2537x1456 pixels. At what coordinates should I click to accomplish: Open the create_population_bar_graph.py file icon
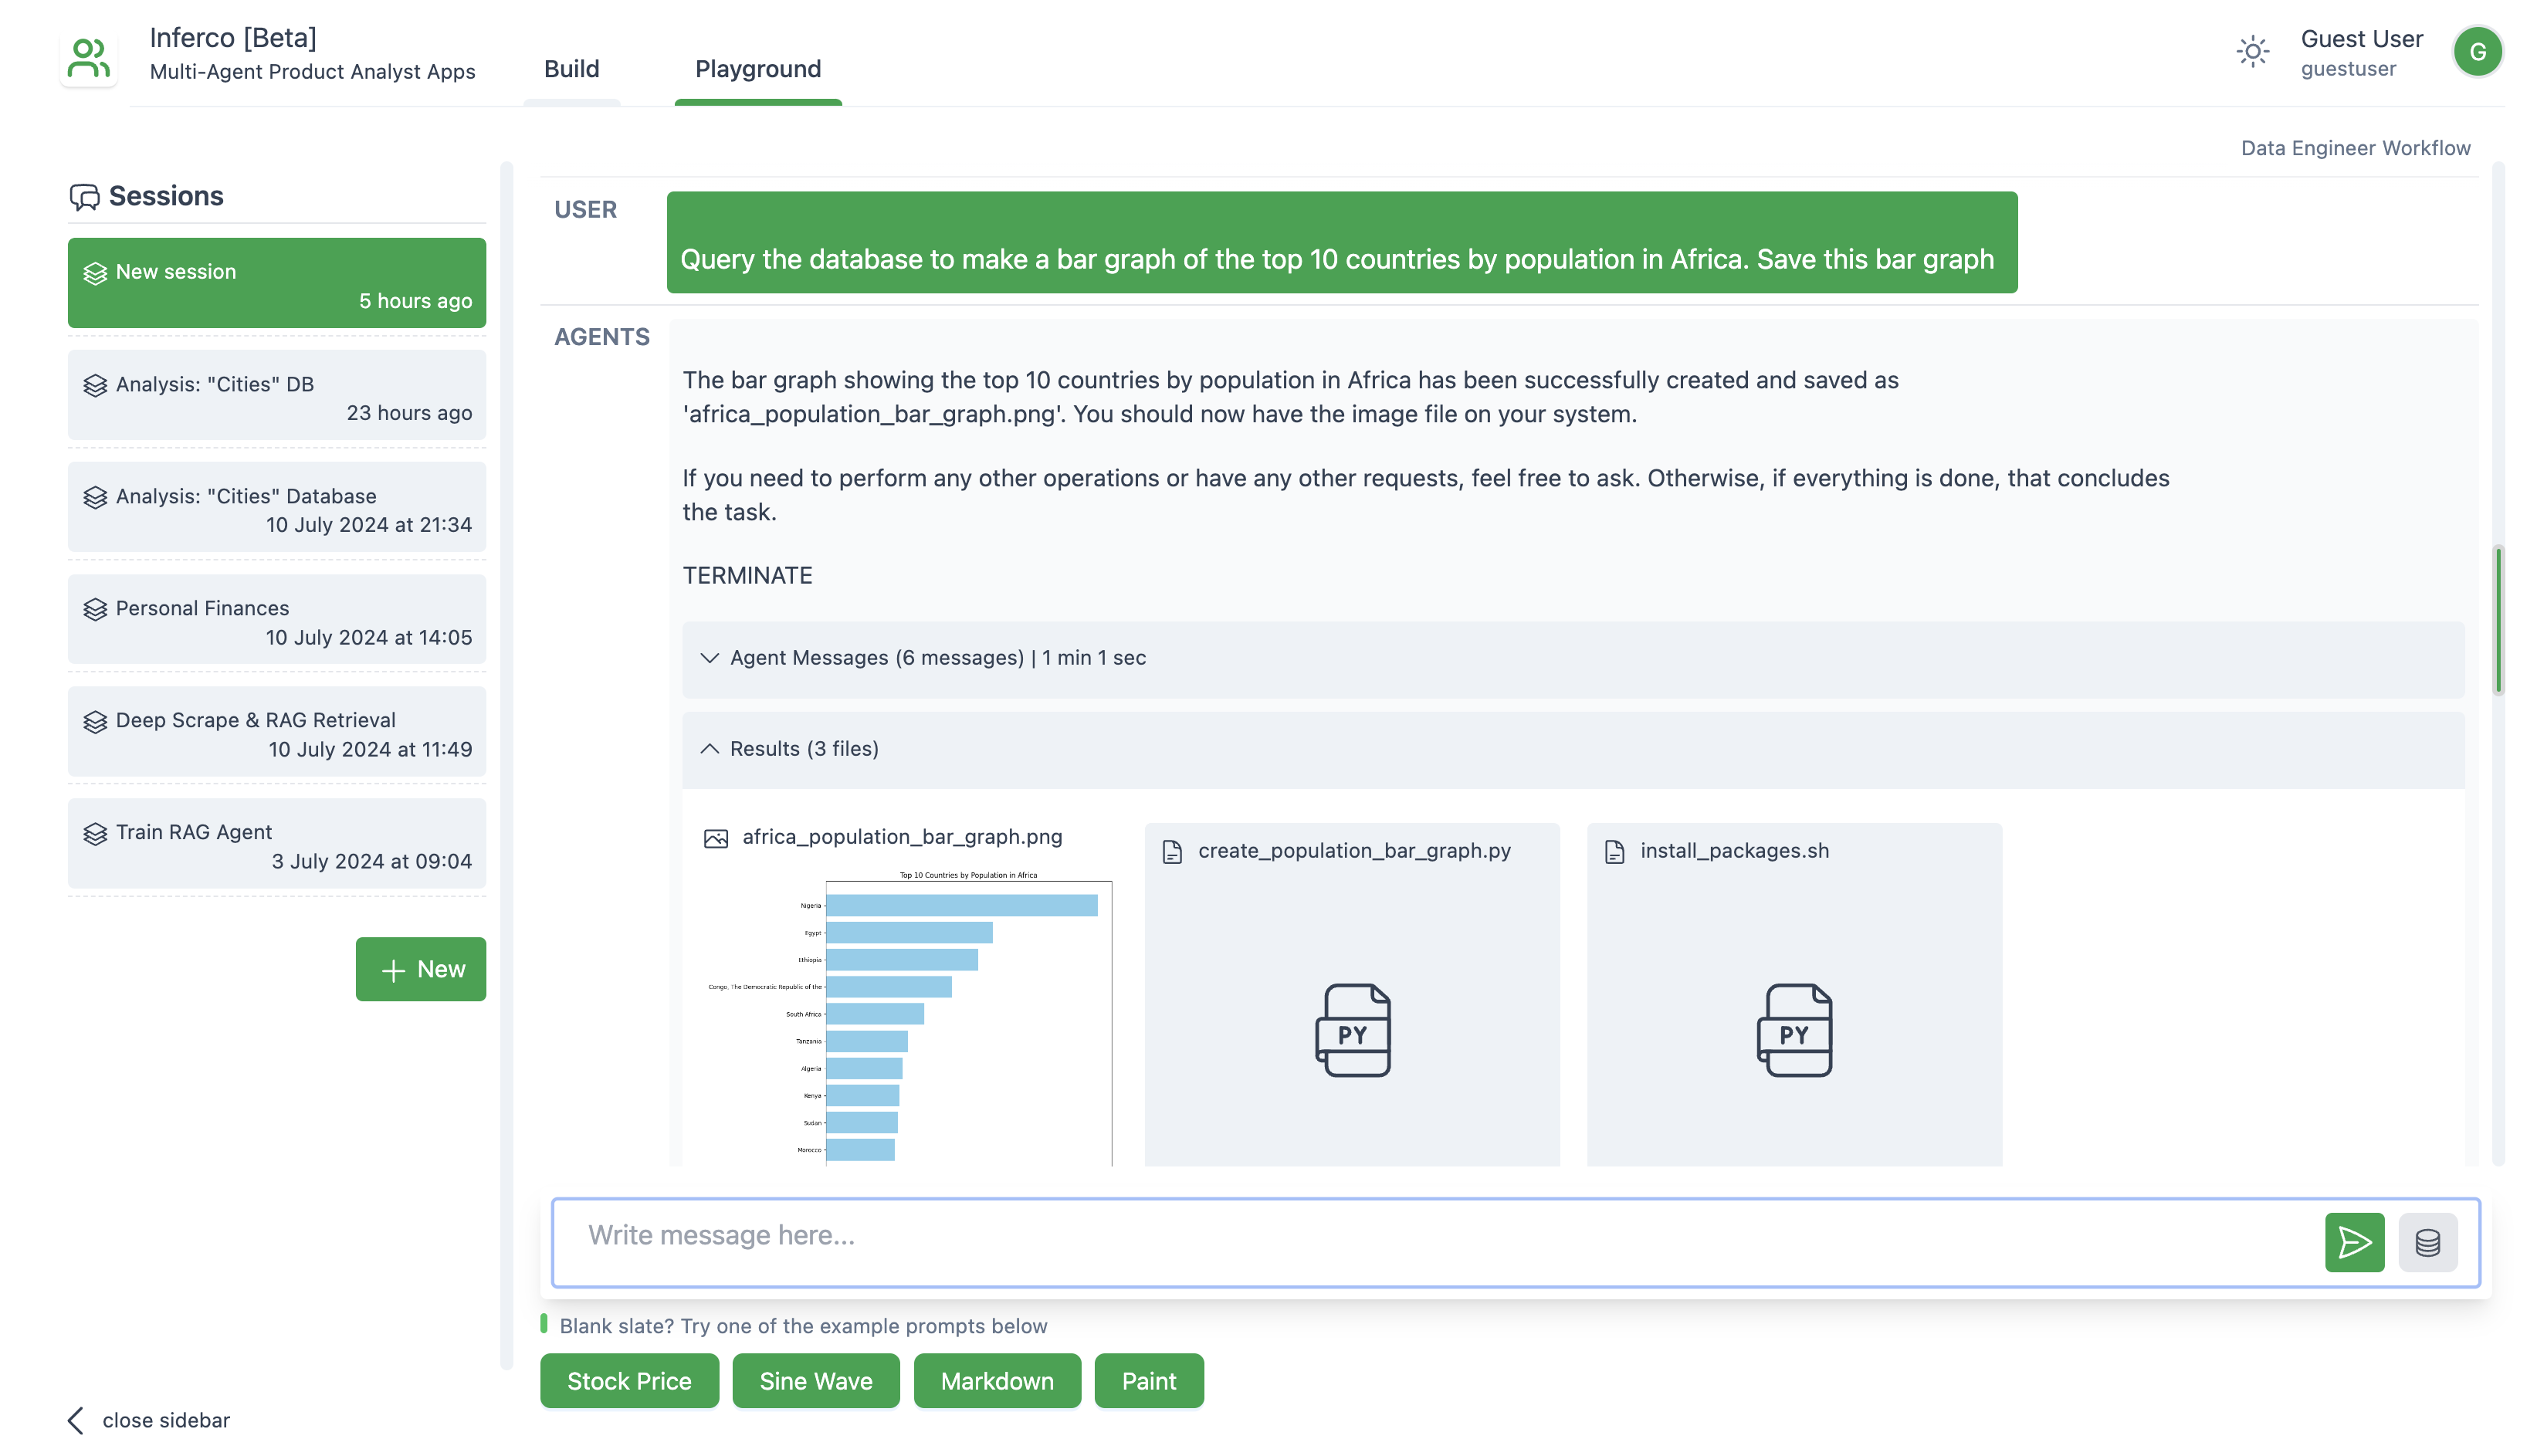(1351, 1030)
